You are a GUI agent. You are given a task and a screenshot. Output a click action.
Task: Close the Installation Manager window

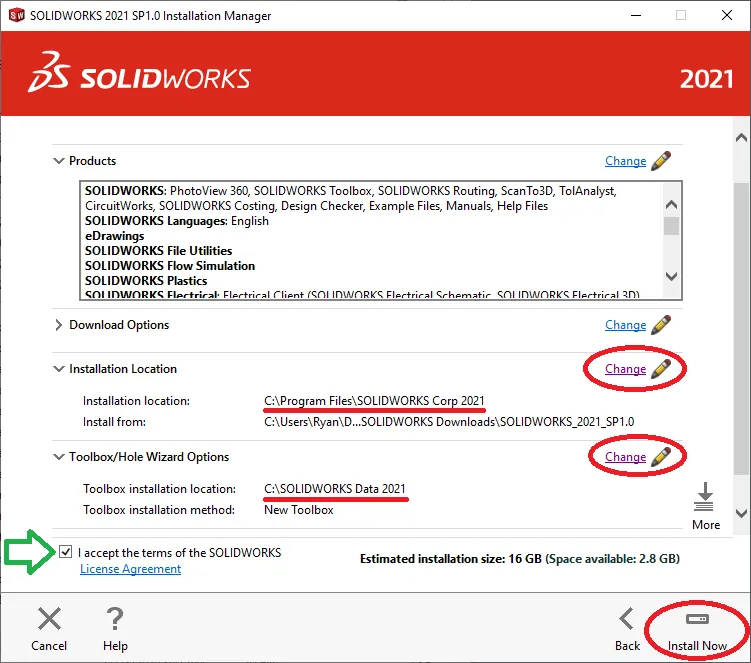(727, 15)
